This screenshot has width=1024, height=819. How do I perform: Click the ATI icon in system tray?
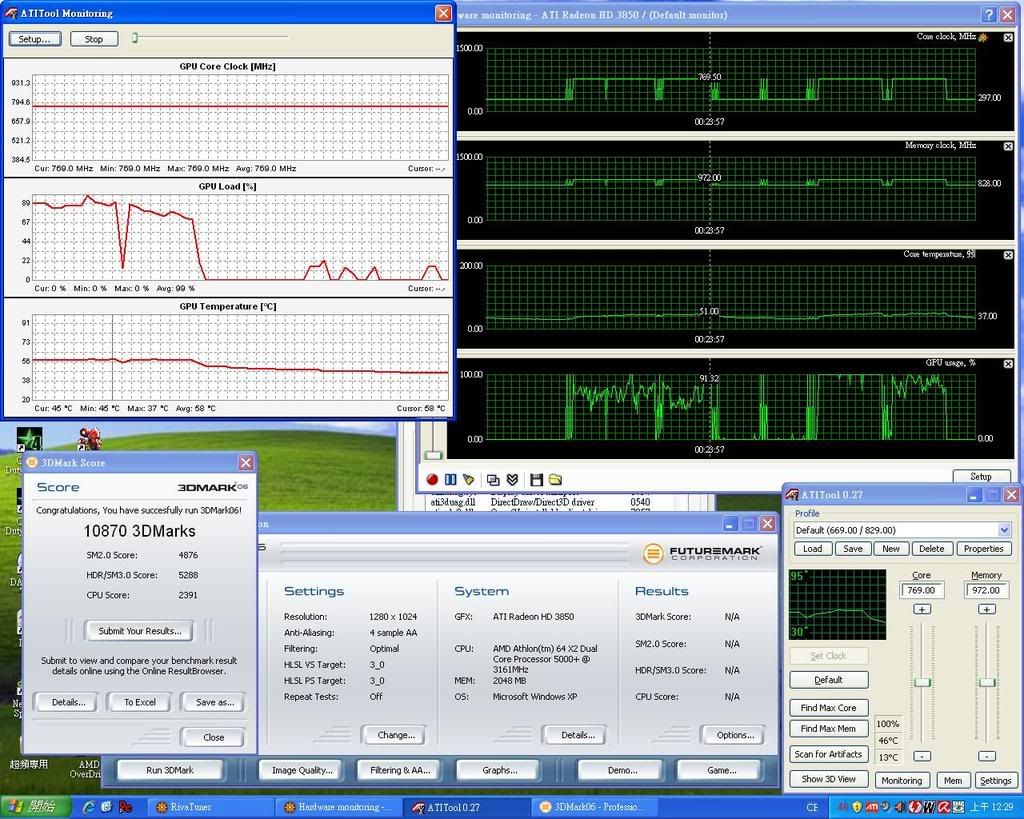click(871, 807)
